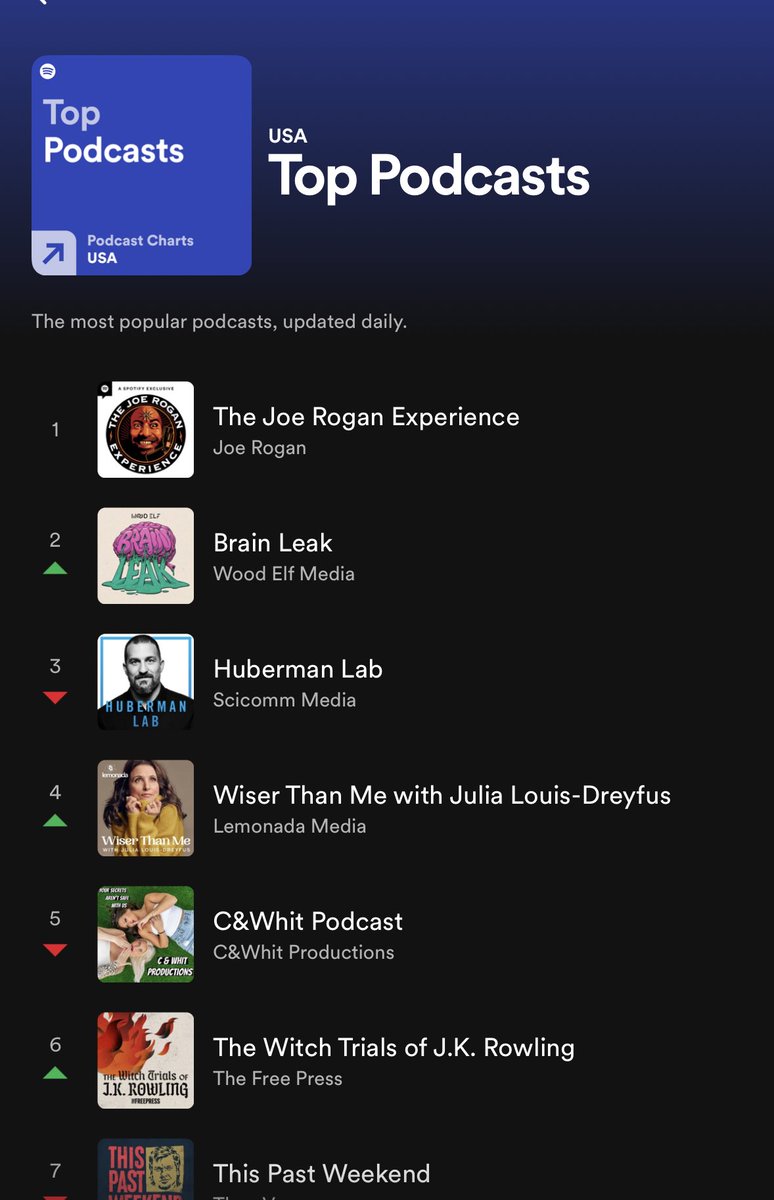774x1200 pixels.
Task: Select Scicomm Media publisher text
Action: (285, 700)
